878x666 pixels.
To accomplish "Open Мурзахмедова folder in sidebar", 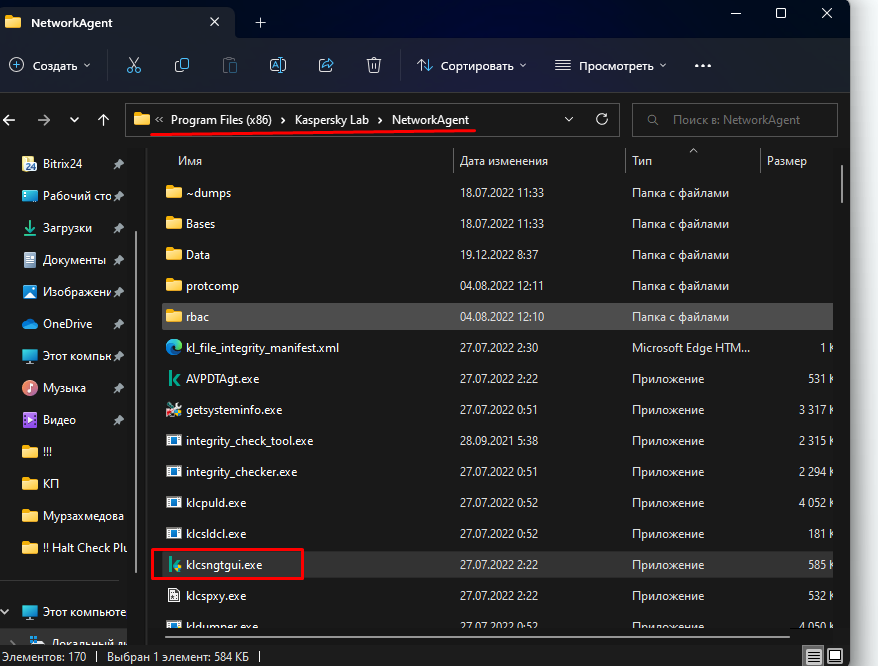I will click(x=73, y=516).
